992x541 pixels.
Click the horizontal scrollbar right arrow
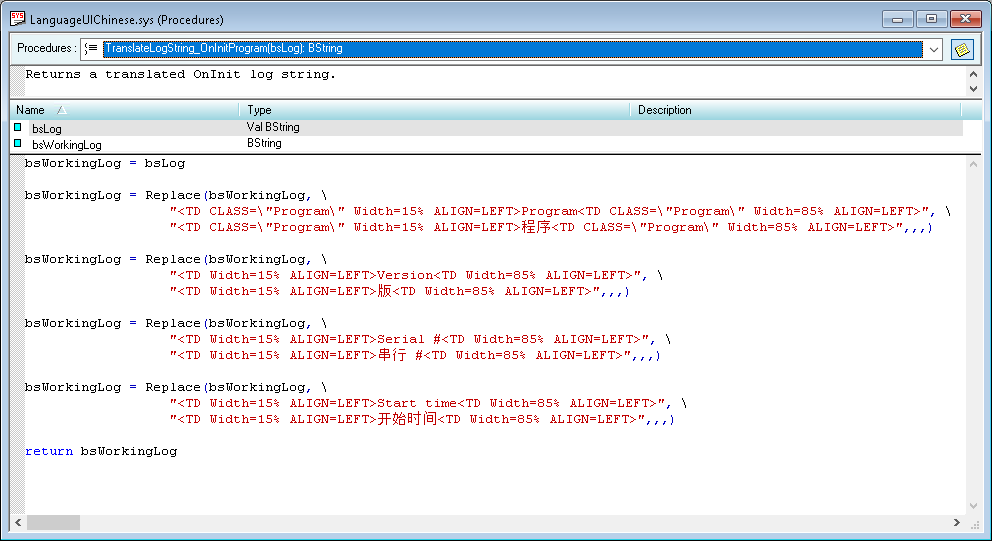pyautogui.click(x=957, y=523)
